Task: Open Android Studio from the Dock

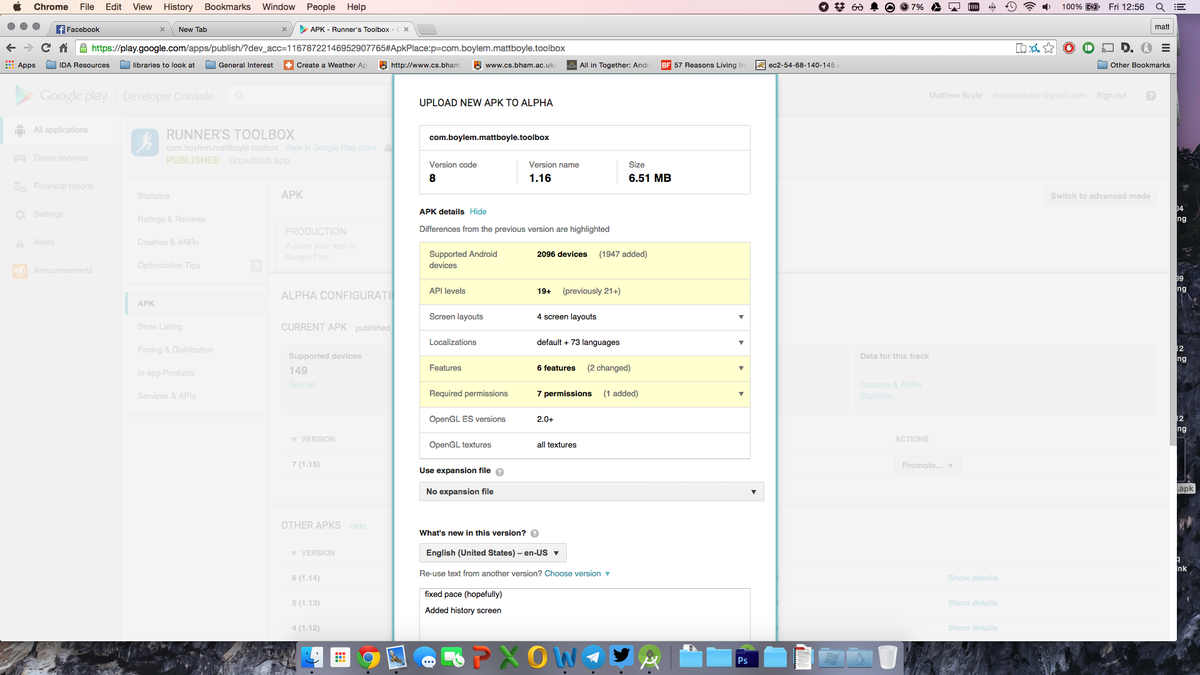Action: click(x=649, y=656)
